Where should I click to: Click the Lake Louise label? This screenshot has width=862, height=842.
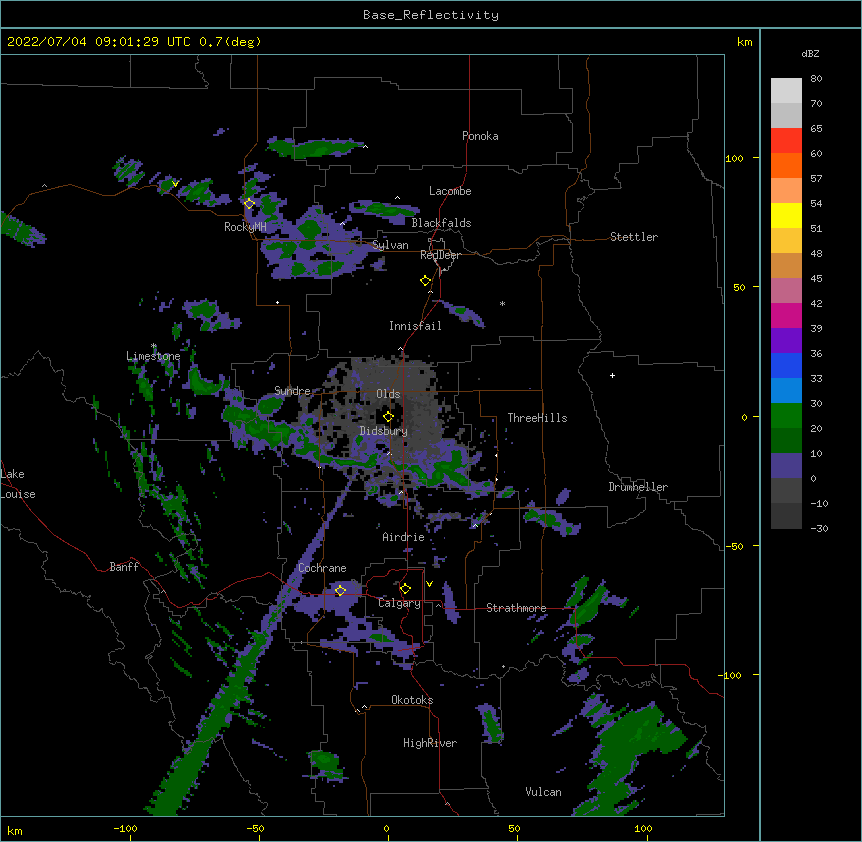click(x=17, y=484)
